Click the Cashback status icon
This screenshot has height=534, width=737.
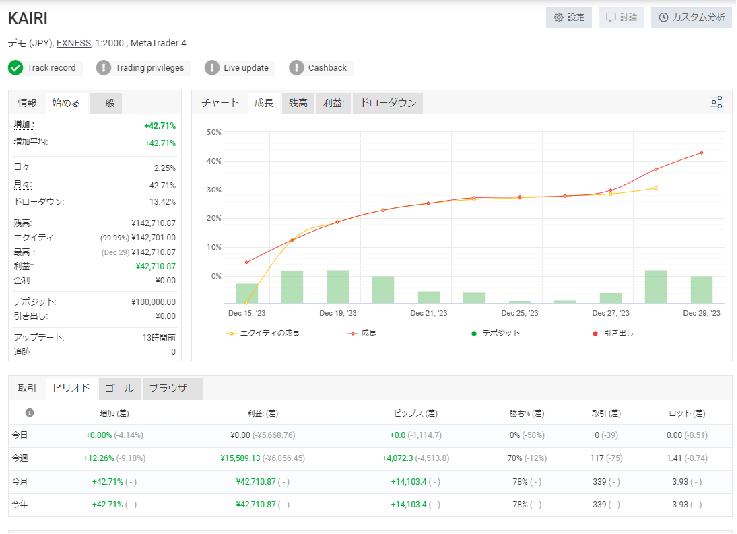click(297, 68)
